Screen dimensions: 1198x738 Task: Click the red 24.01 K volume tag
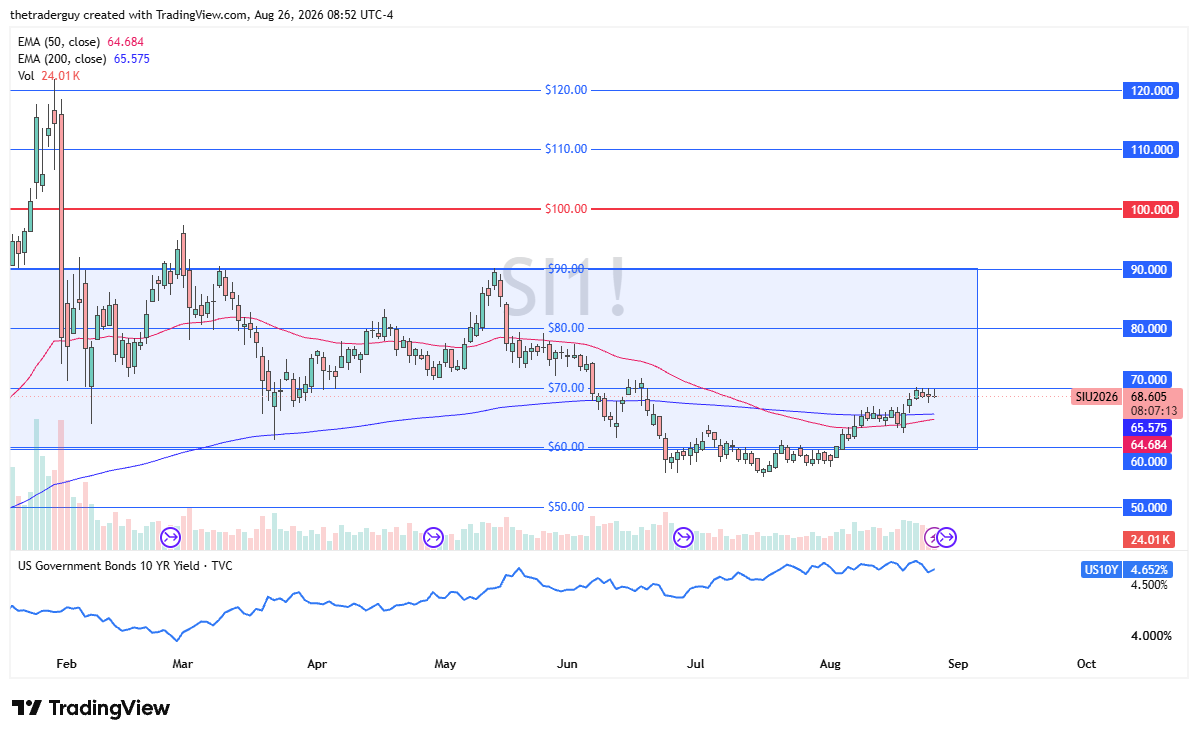tap(1147, 539)
